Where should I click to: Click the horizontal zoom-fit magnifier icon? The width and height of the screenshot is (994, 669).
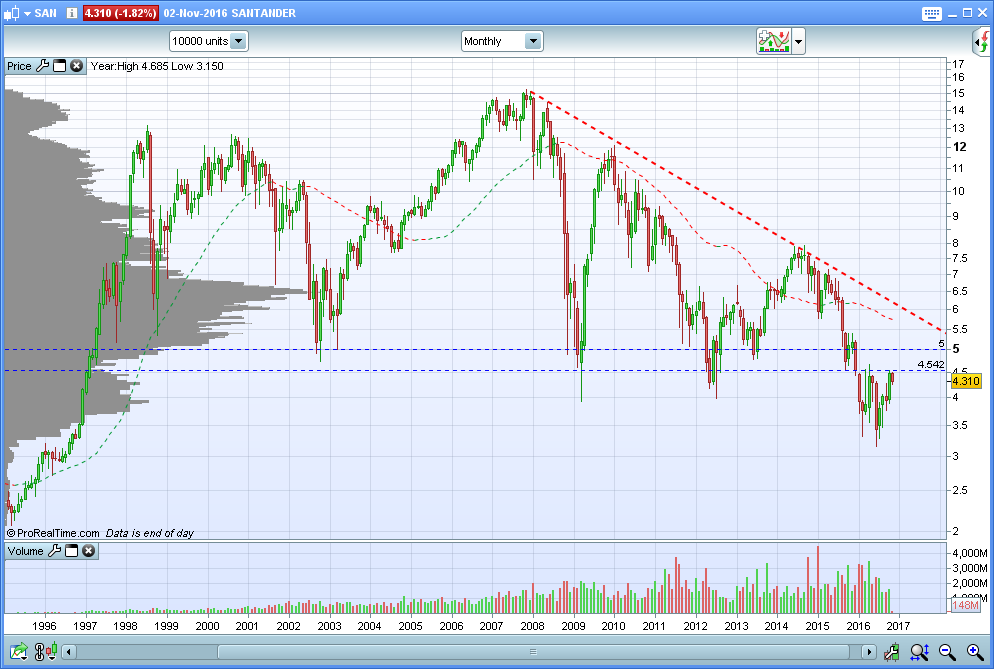tap(920, 651)
